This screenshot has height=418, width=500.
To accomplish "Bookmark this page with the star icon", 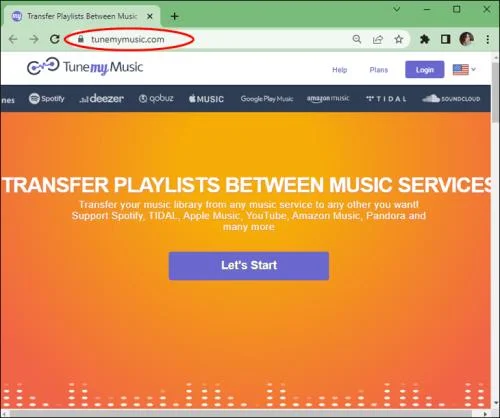I will pos(399,39).
